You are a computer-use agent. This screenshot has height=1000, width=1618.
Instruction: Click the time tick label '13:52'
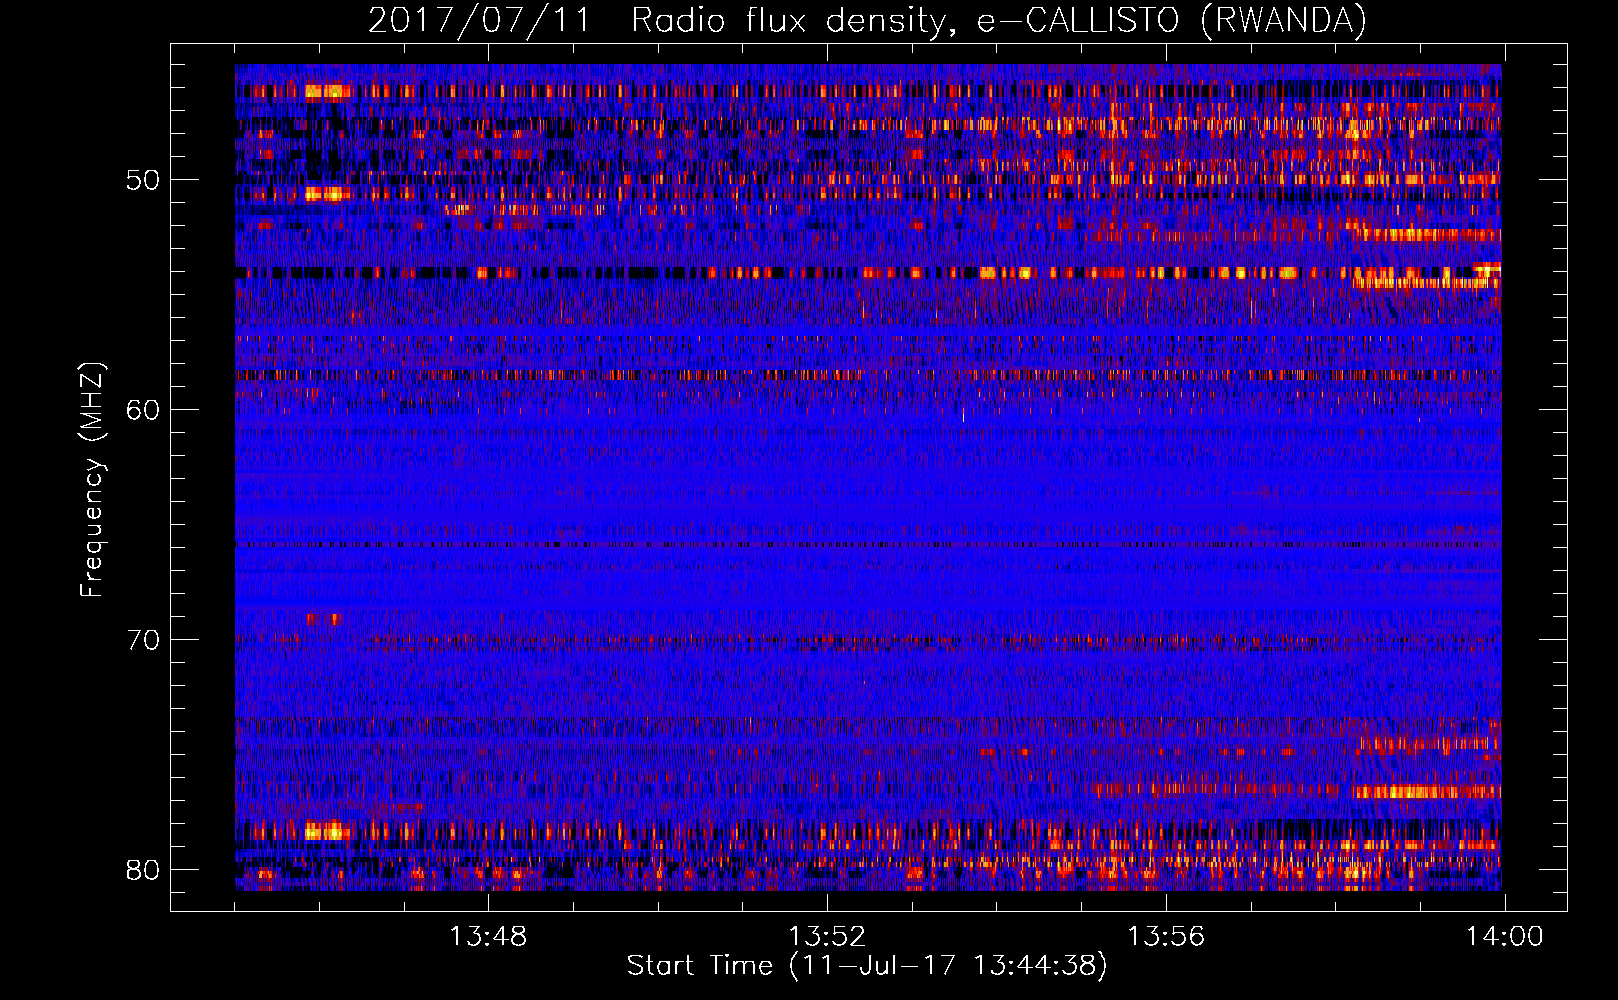coord(827,936)
